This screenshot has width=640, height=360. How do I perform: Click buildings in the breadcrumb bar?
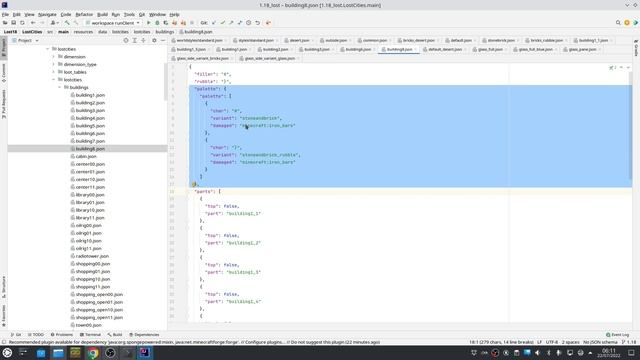(x=164, y=32)
